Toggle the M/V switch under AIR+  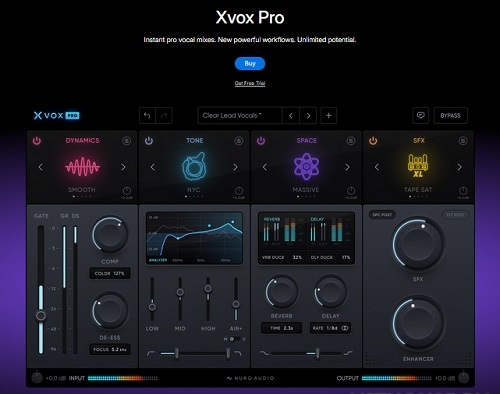pos(235,339)
